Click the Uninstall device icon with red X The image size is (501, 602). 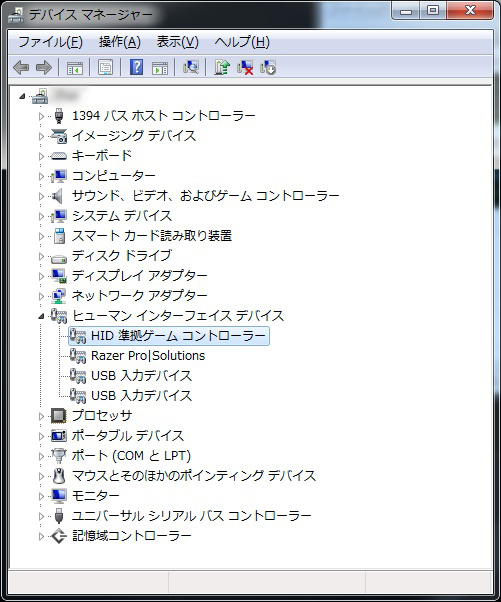pos(245,67)
